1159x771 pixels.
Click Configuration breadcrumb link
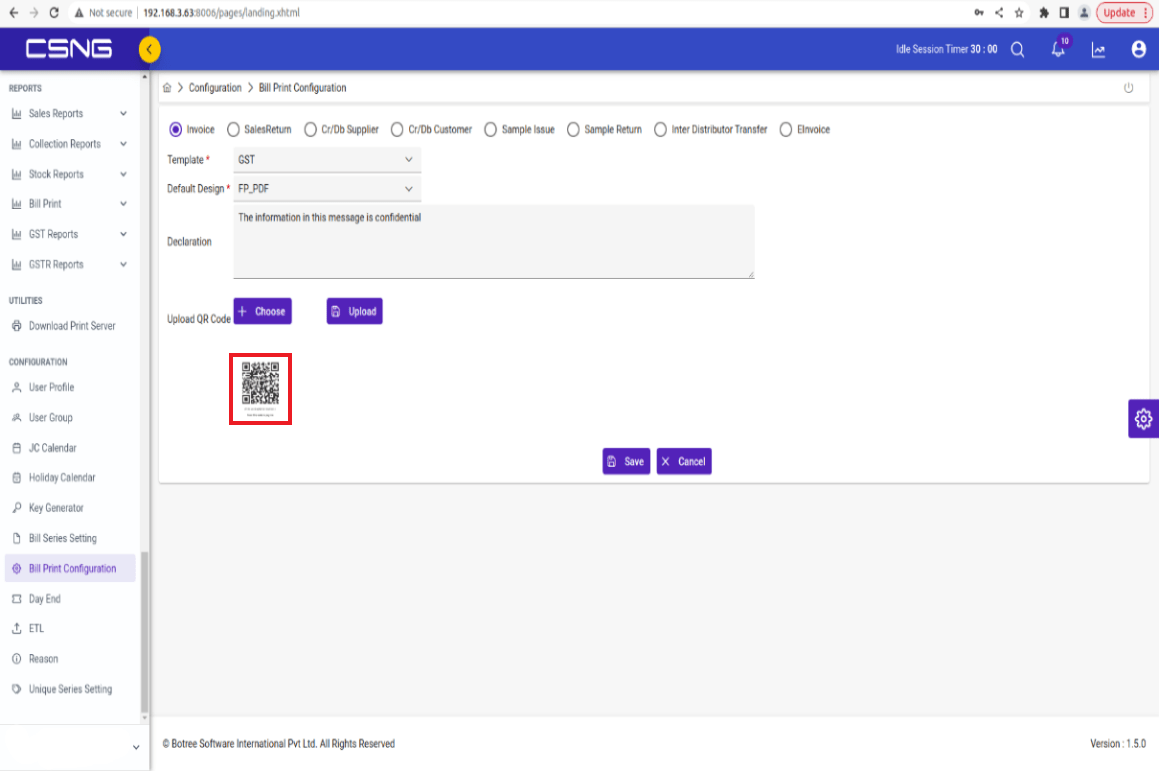click(215, 88)
